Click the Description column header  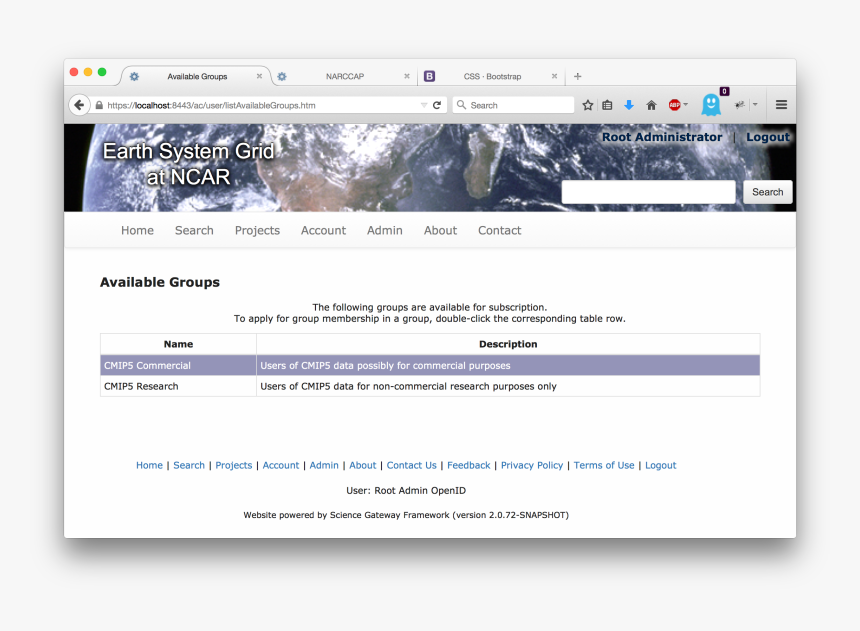tap(508, 344)
